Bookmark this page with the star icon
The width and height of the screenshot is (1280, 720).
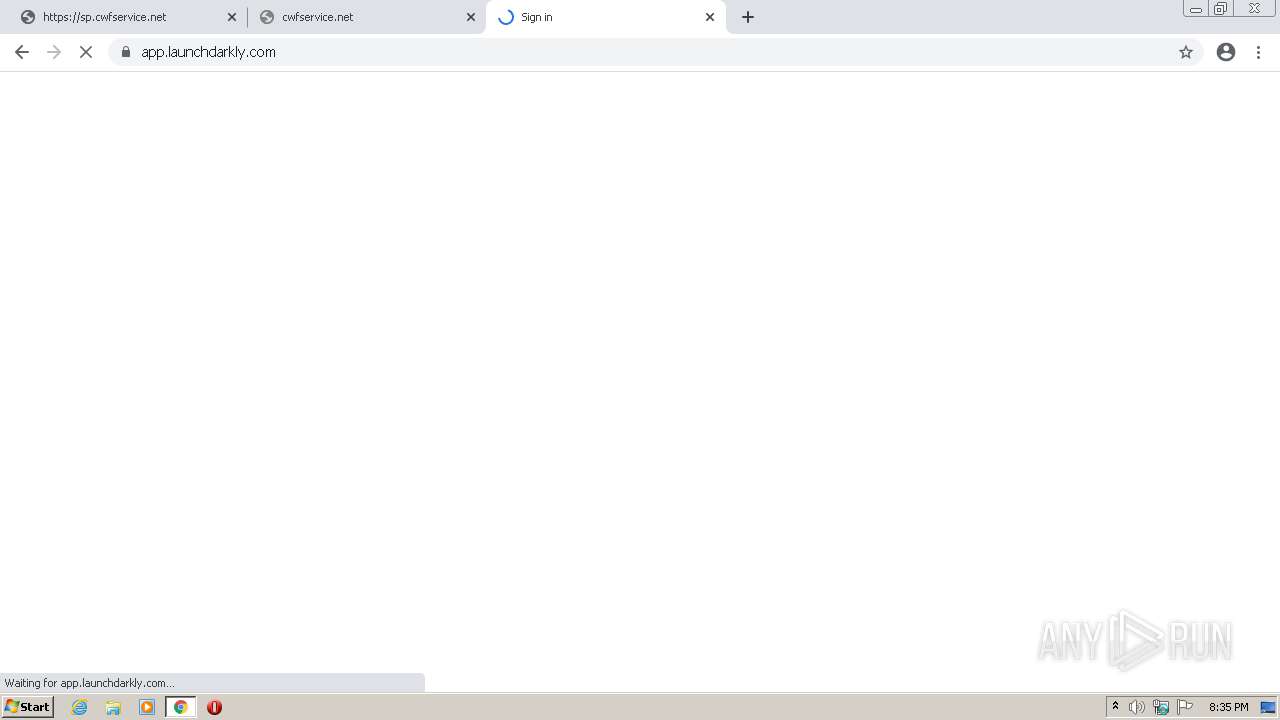[1186, 52]
